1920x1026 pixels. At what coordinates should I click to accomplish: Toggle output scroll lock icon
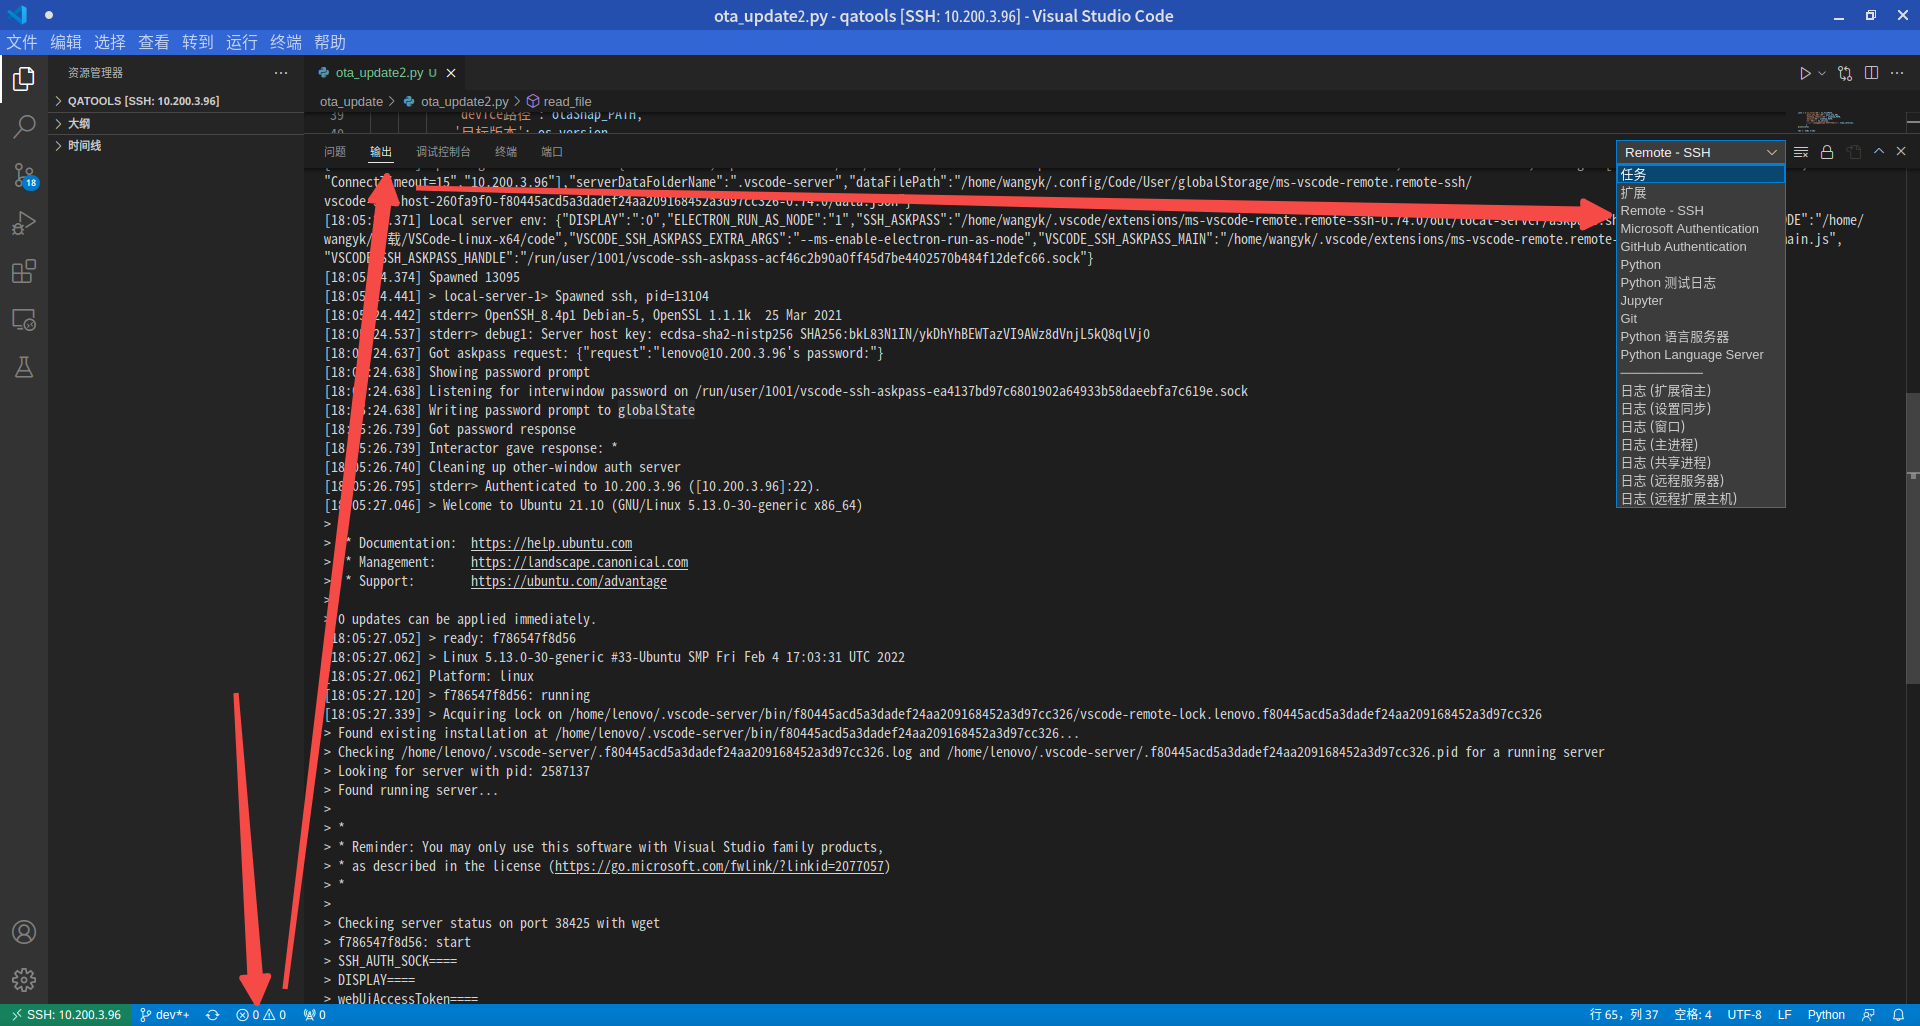click(x=1827, y=152)
